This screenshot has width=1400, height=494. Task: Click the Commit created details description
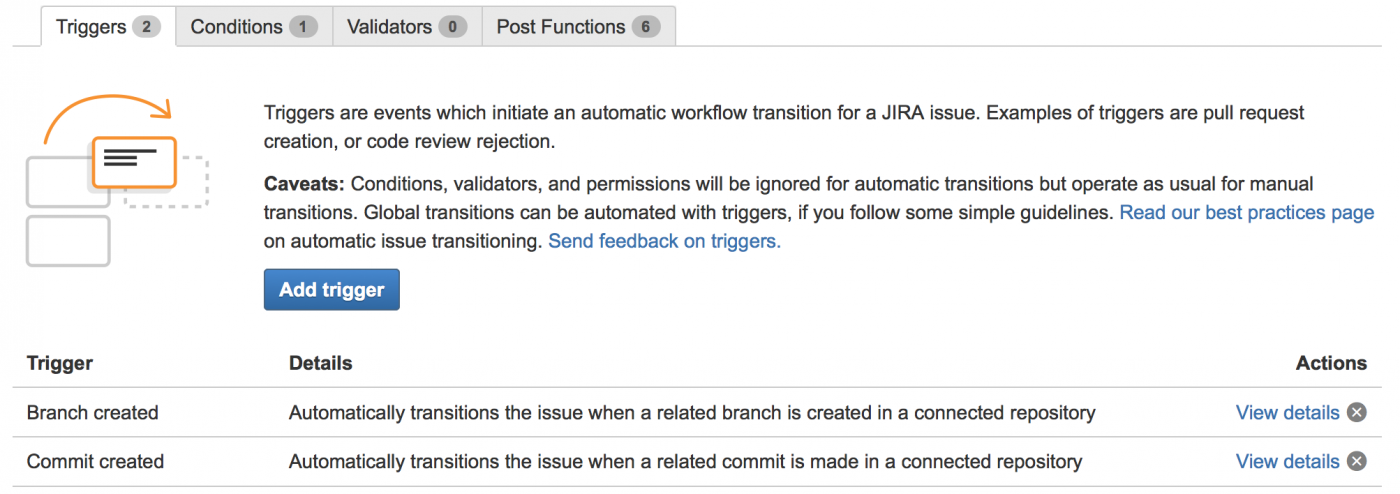(685, 462)
